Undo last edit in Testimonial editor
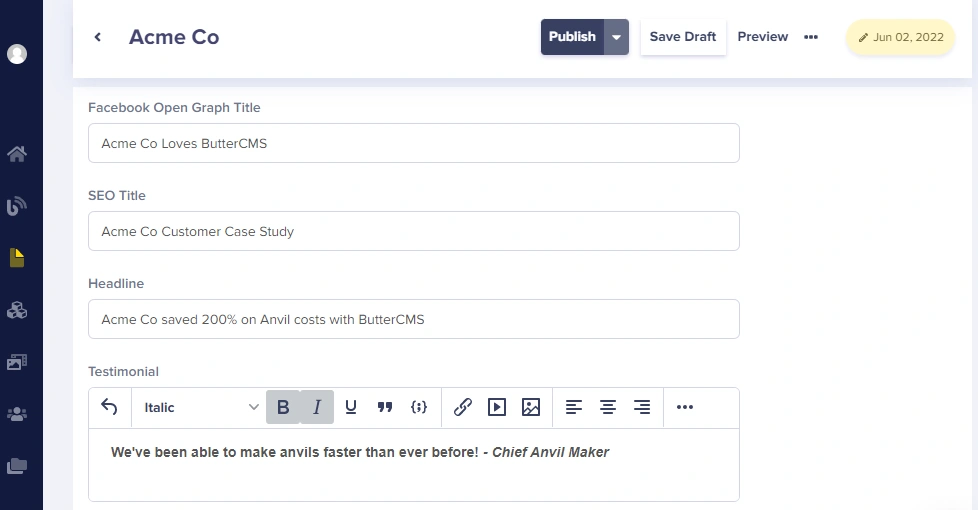This screenshot has height=510, width=978. tap(109, 407)
